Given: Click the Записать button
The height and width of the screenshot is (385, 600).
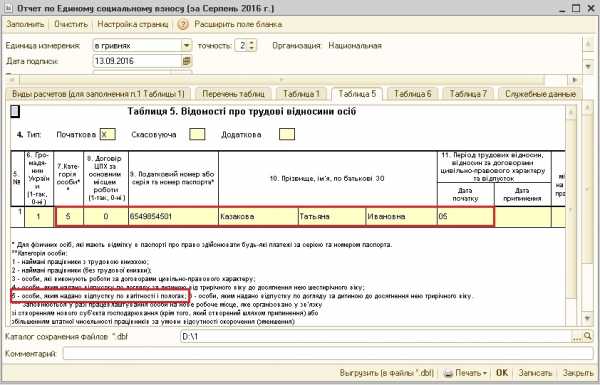Looking at the screenshot, I should coord(535,373).
